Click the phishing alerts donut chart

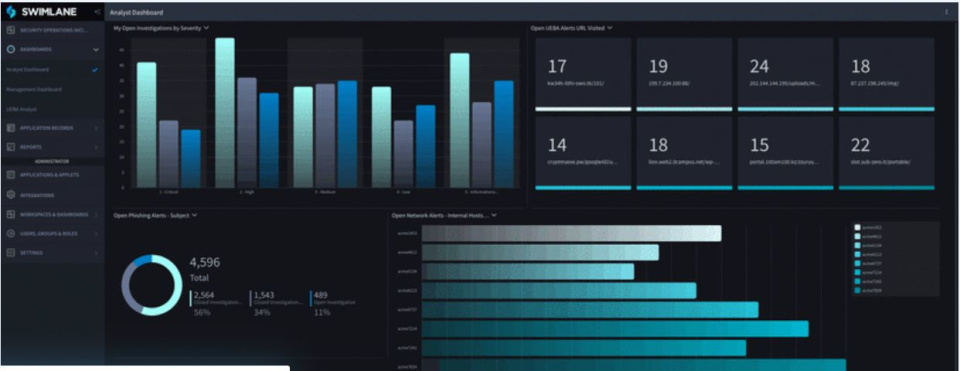click(x=151, y=285)
